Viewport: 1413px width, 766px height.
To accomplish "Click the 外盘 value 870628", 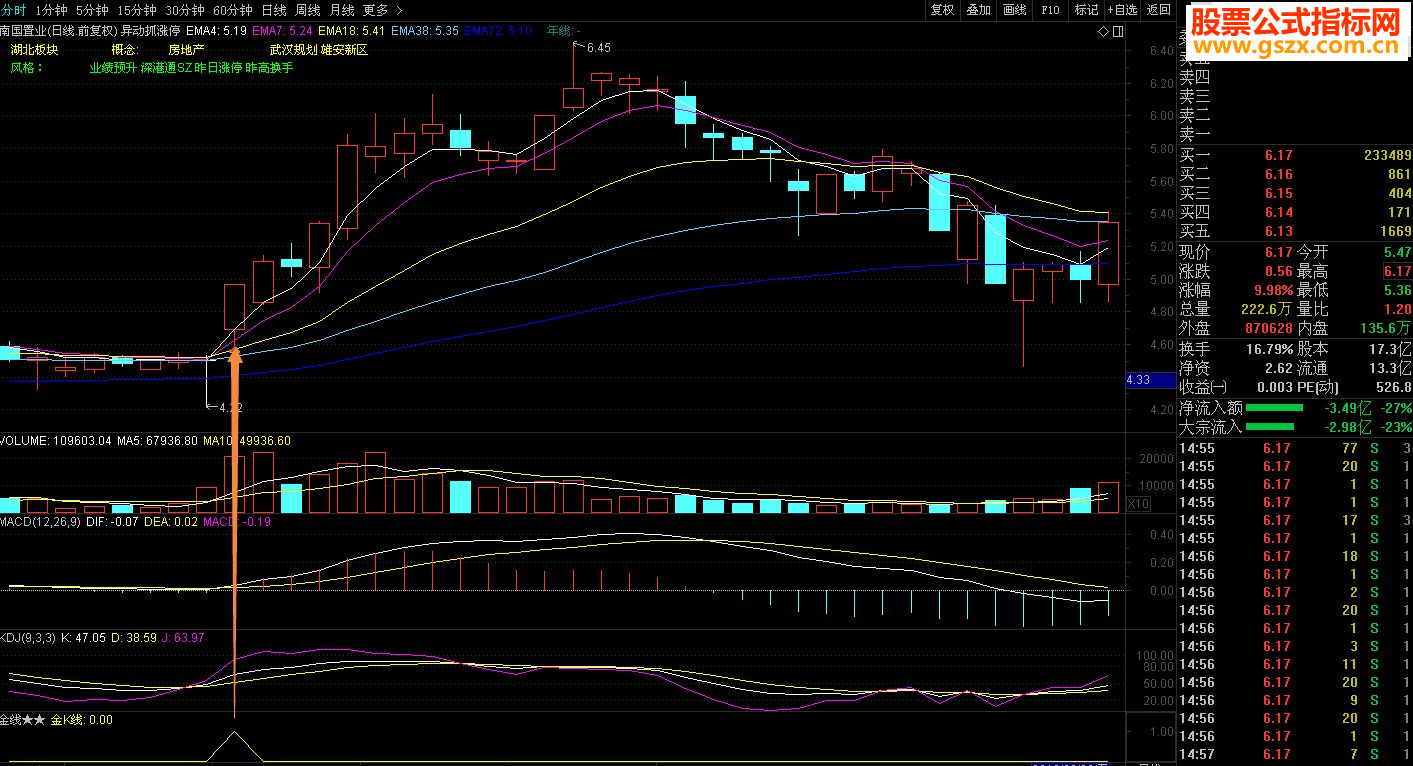I will pos(1268,328).
